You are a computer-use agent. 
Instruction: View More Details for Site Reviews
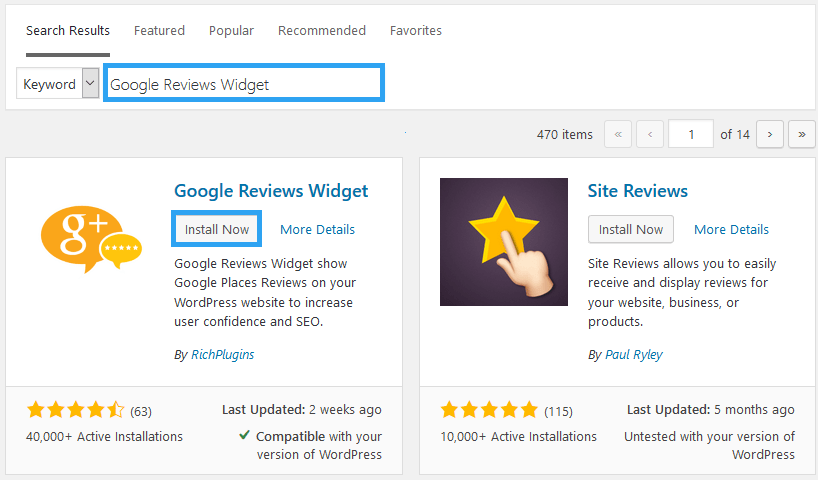[x=731, y=230]
